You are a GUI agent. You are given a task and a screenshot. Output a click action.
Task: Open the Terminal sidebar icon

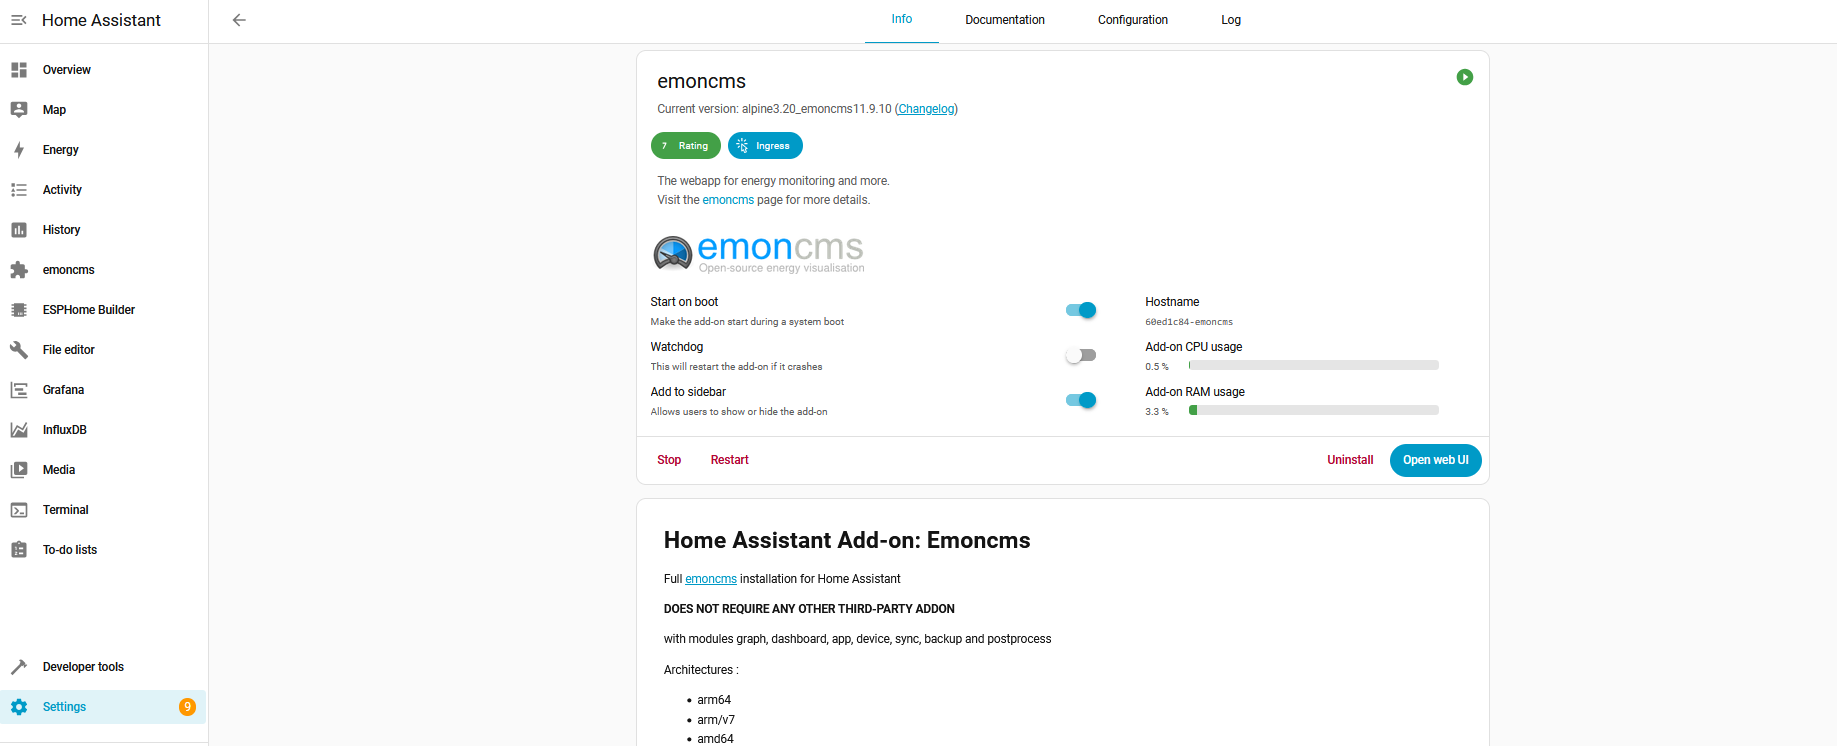[19, 510]
